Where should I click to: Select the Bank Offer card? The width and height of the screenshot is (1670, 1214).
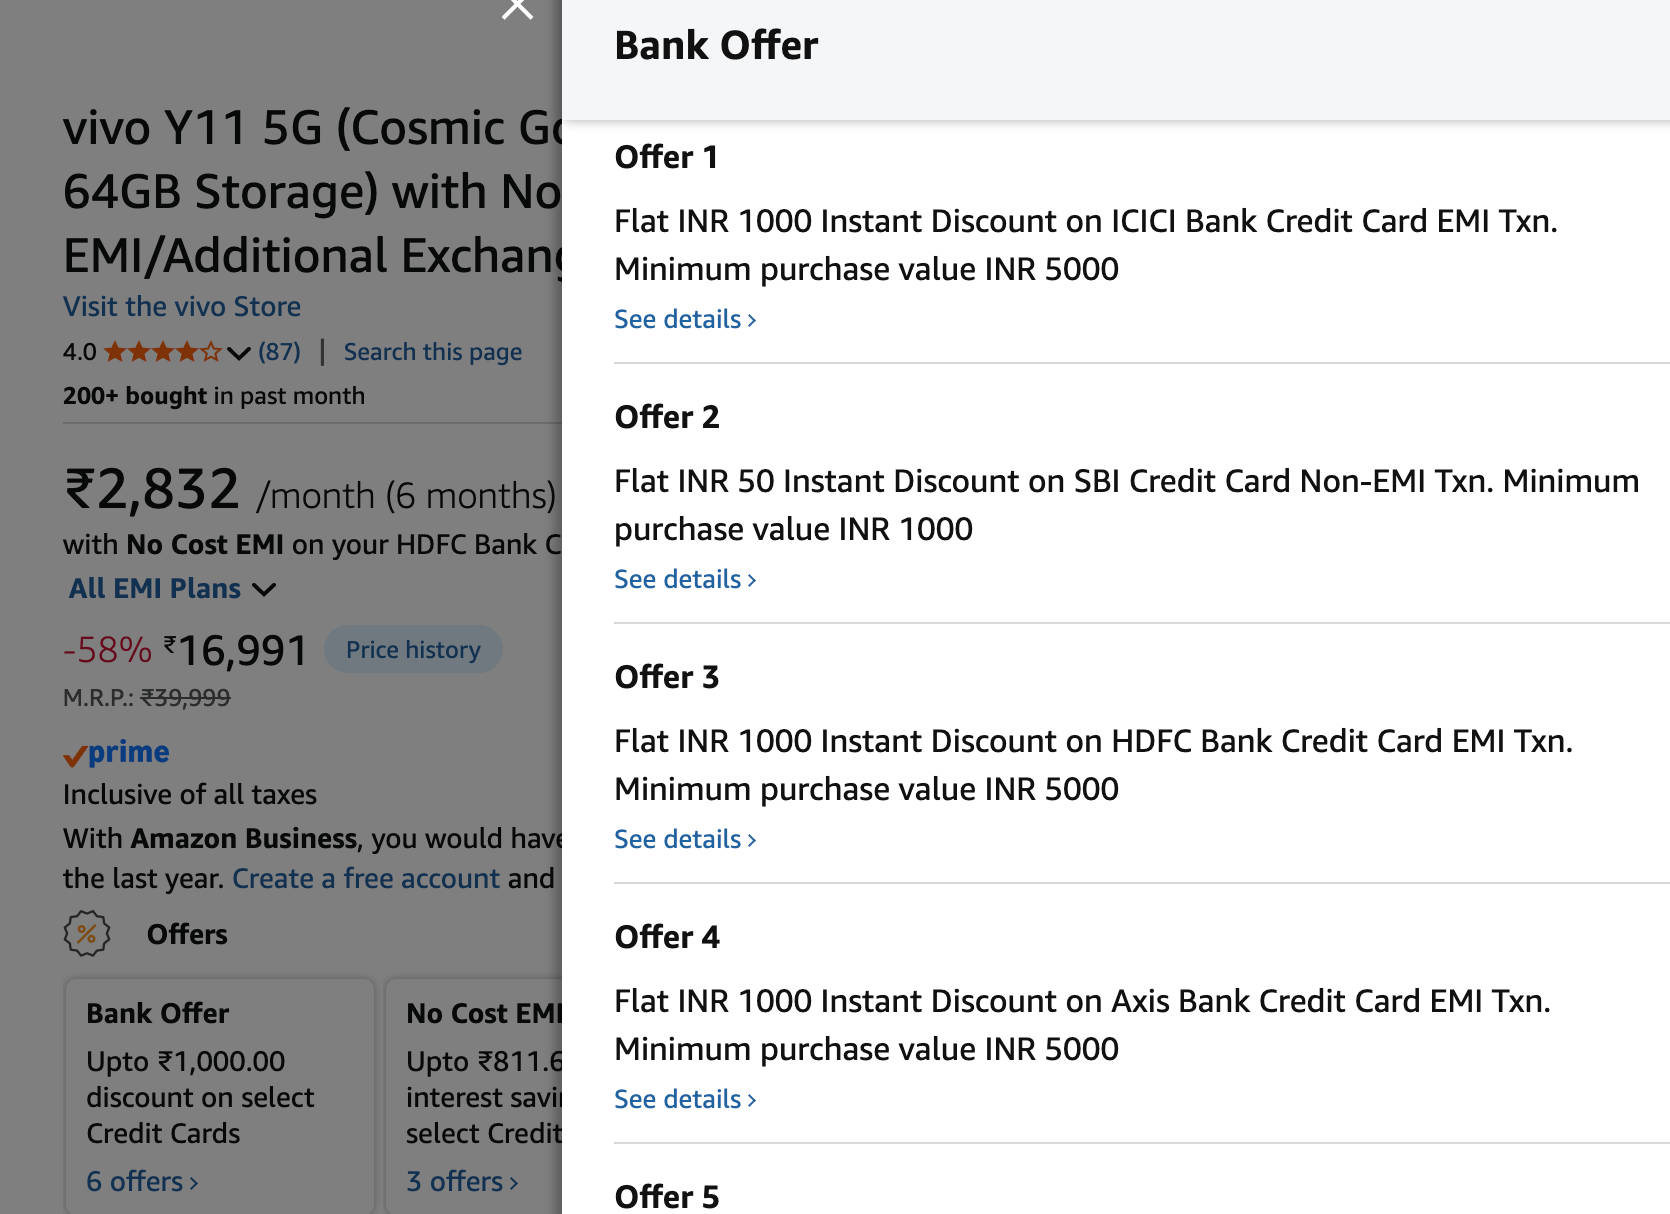point(220,1096)
